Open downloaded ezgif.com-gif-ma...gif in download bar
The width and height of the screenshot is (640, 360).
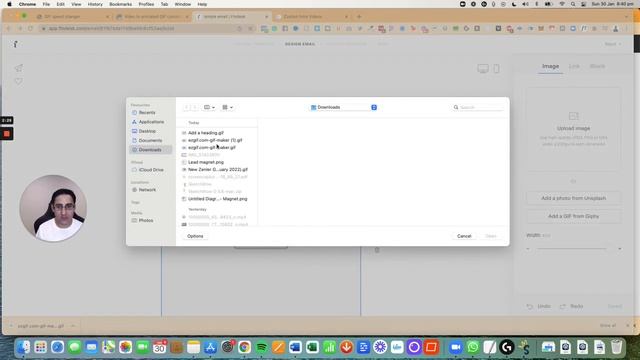tap(40, 326)
